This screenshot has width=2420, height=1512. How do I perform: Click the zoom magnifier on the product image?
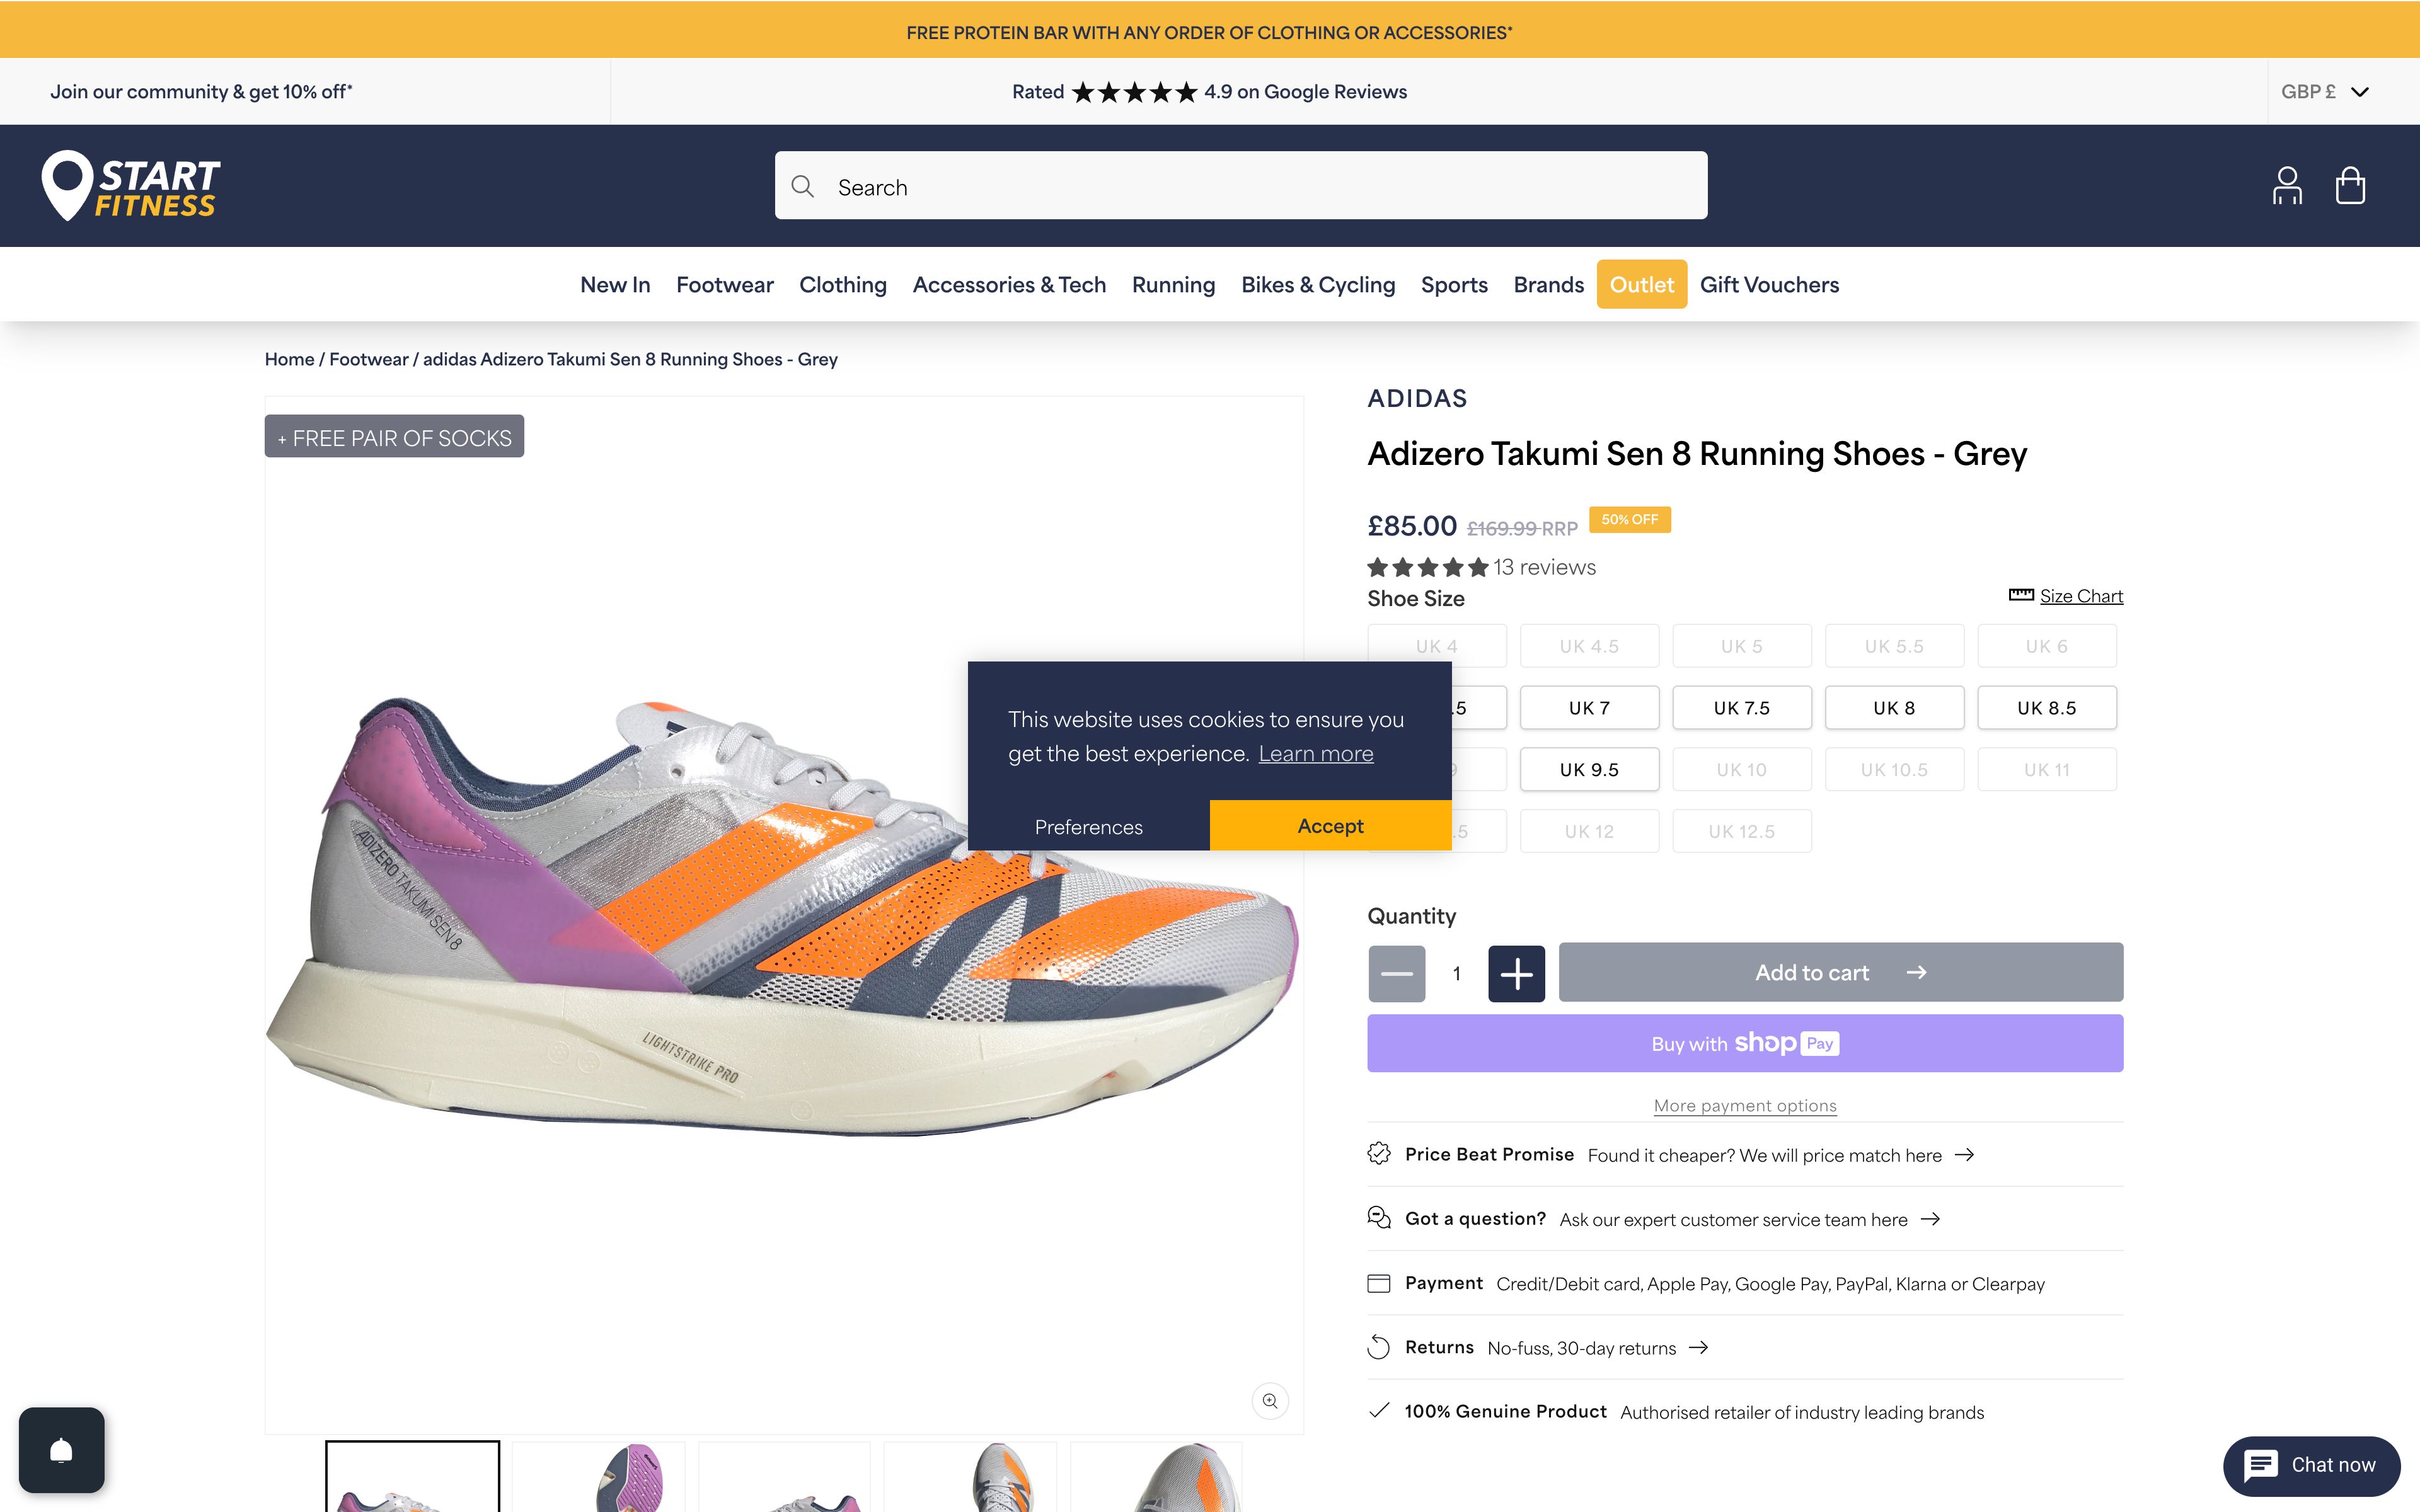pos(1269,1401)
